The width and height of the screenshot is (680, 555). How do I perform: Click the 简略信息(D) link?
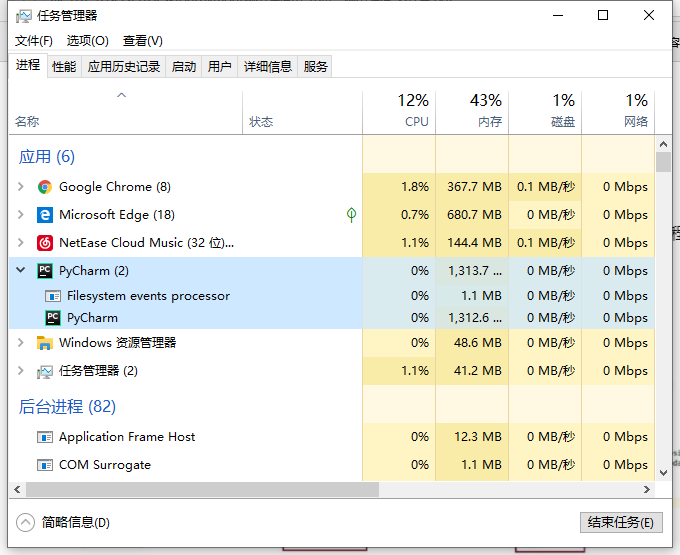(x=76, y=522)
